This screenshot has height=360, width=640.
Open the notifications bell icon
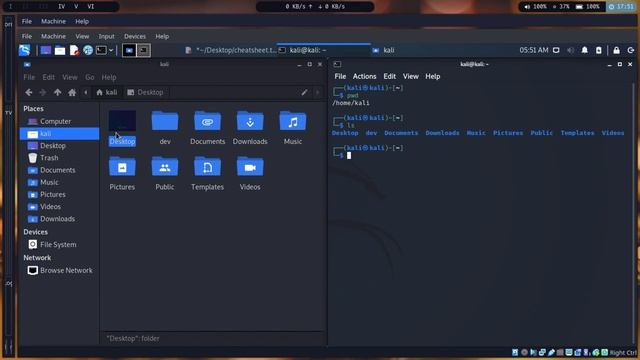click(x=584, y=50)
